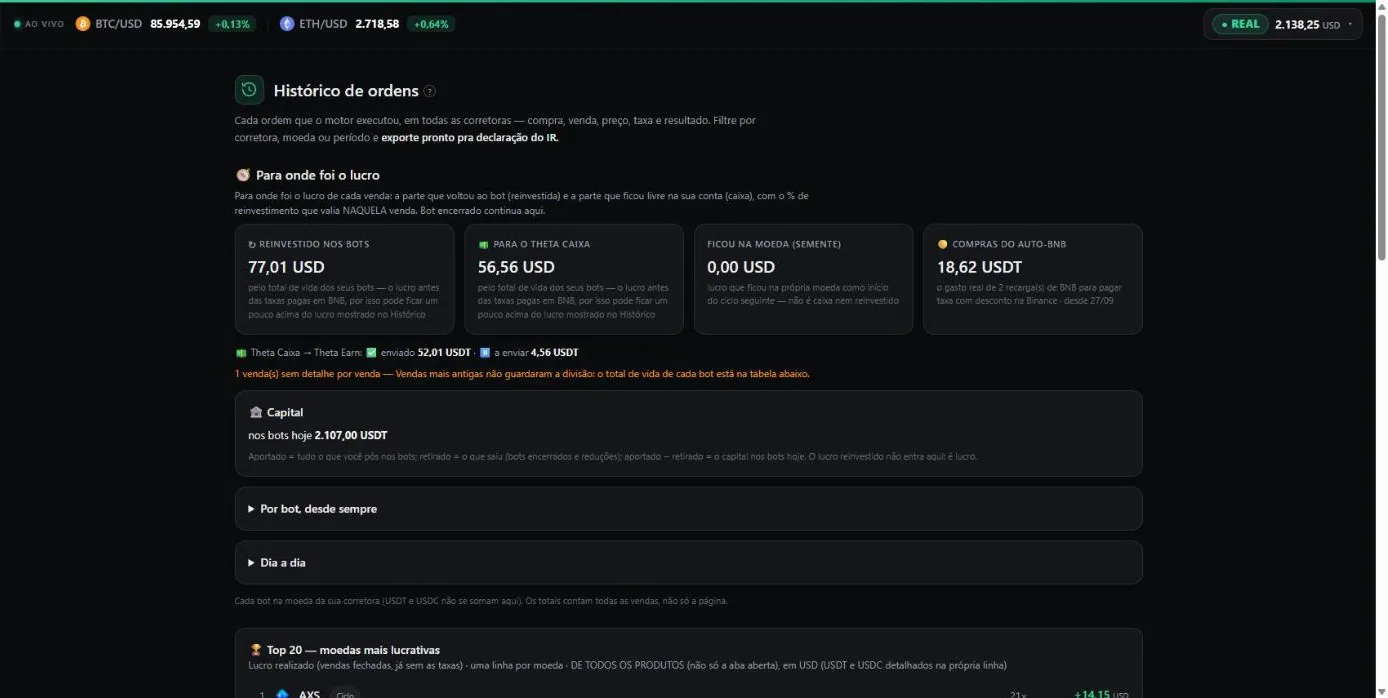Screen dimensions: 1388x698
Task: Click the 2.107,00 USDT capital amount
Action: point(351,435)
